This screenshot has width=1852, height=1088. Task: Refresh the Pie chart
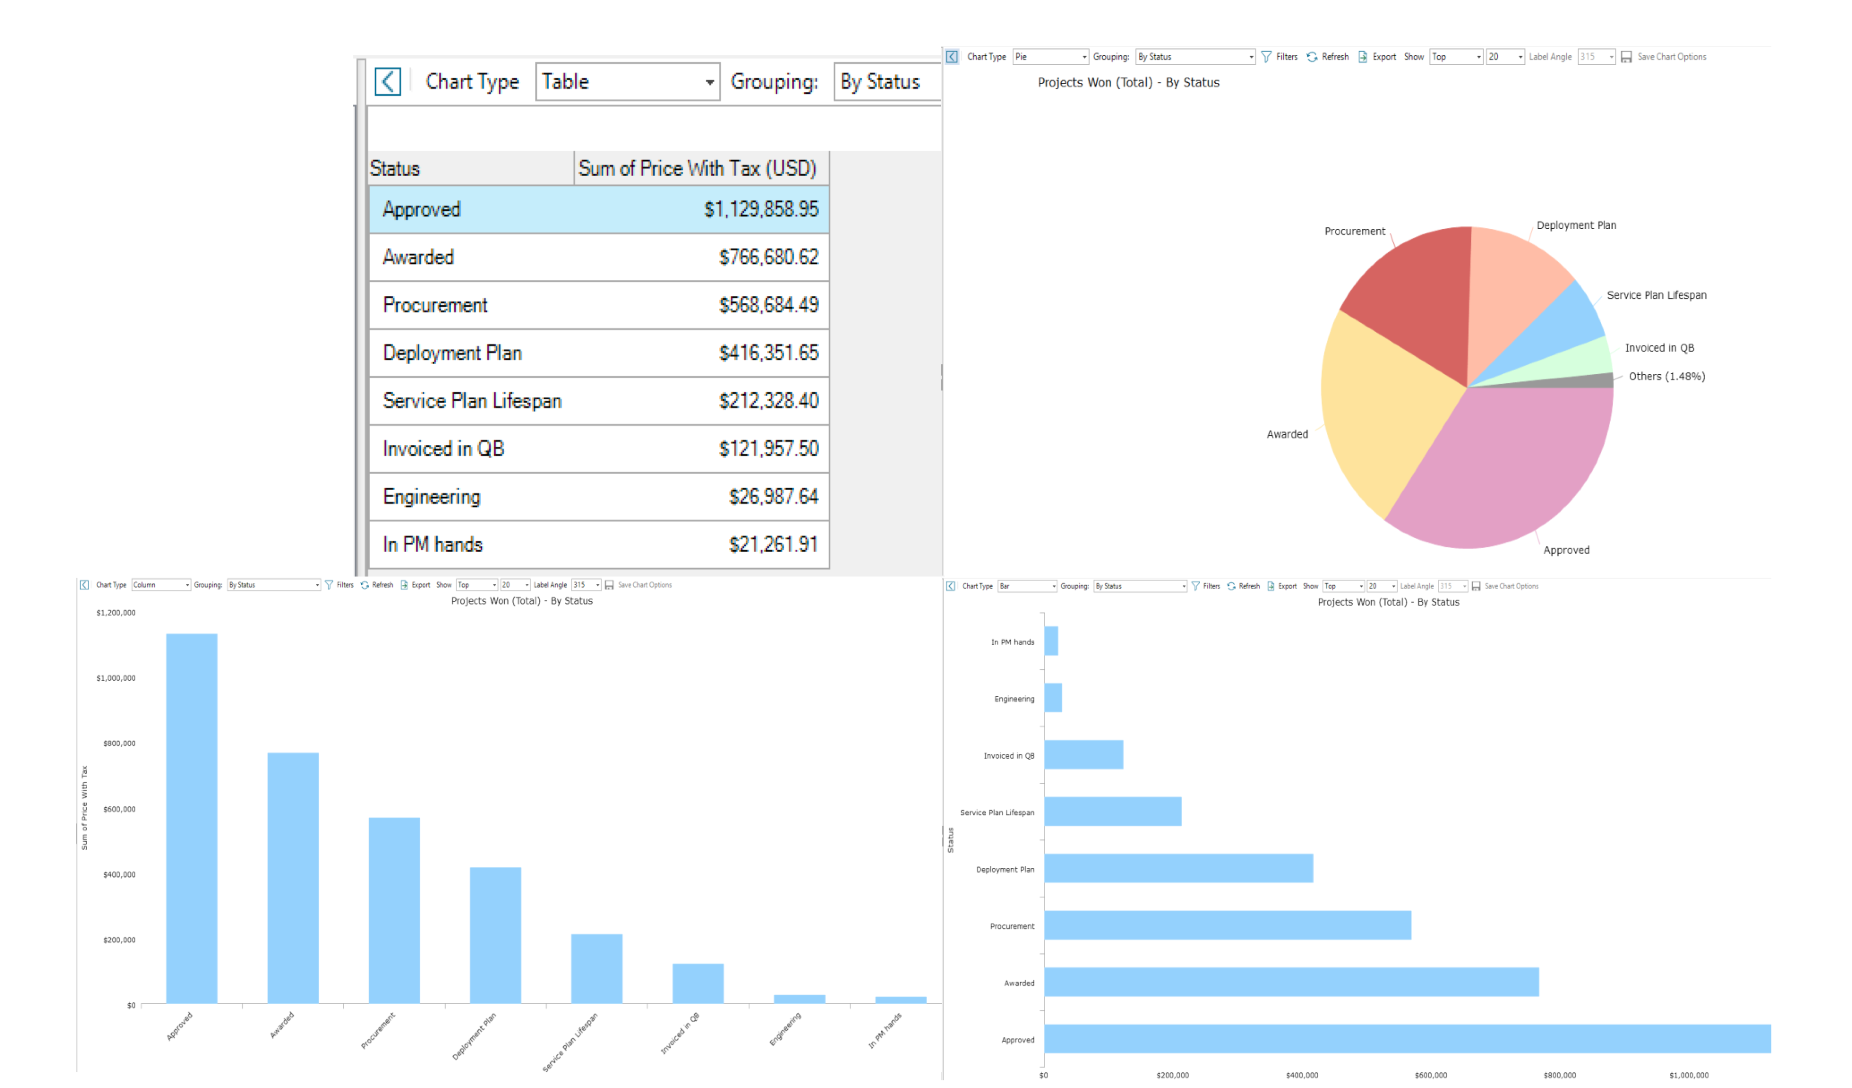[1328, 57]
